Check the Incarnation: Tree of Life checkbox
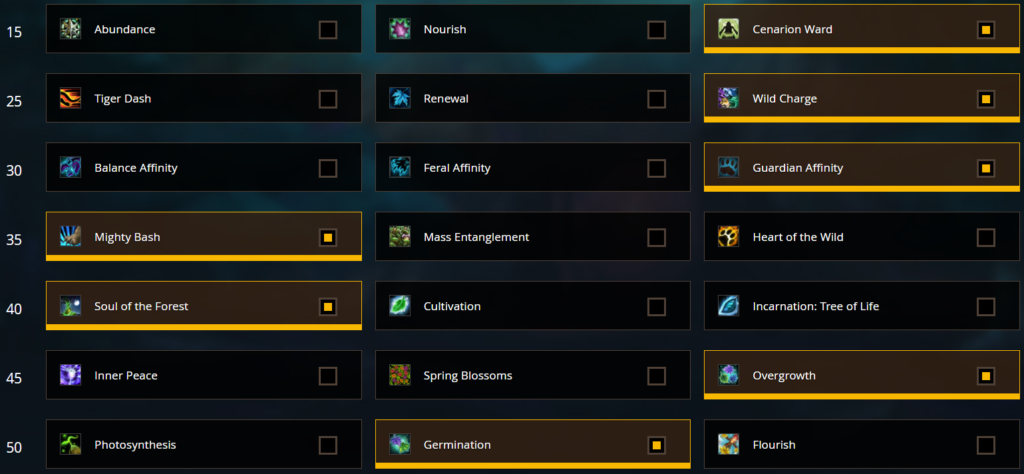 (x=986, y=306)
